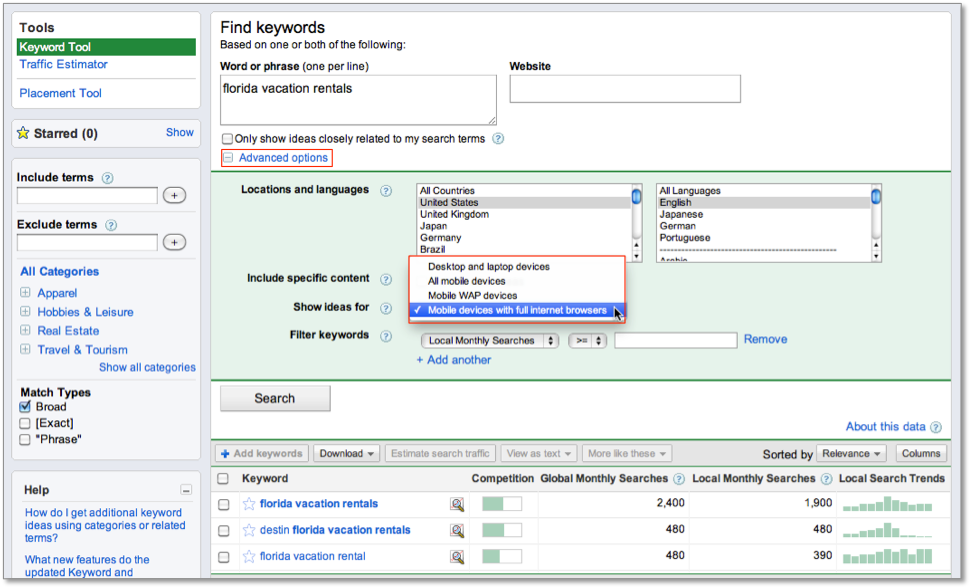970x587 pixels.
Task: Collapse the Help panel via minus icon
Action: (186, 490)
